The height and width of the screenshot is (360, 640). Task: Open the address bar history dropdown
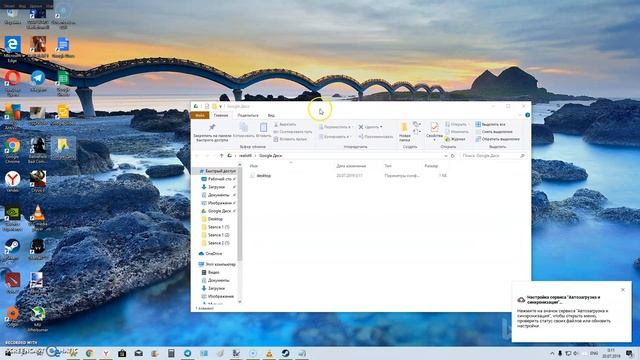[445, 156]
